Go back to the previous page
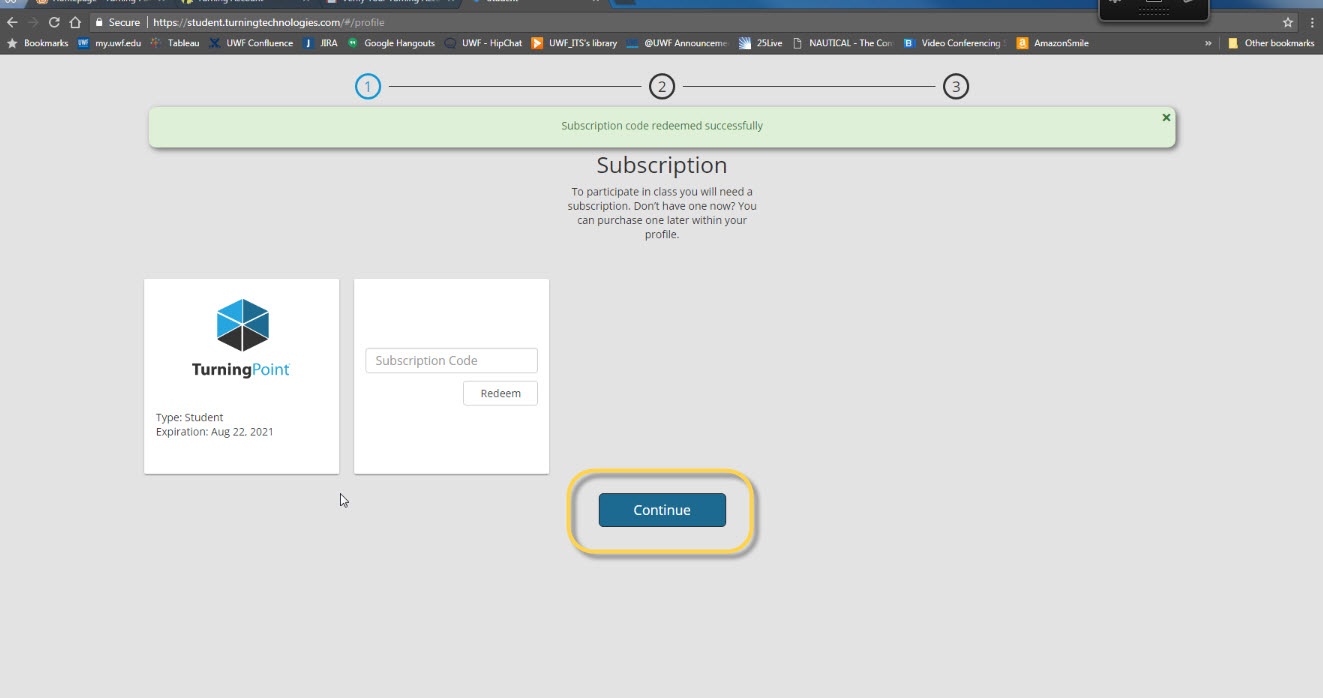1323x698 pixels. pos(12,22)
